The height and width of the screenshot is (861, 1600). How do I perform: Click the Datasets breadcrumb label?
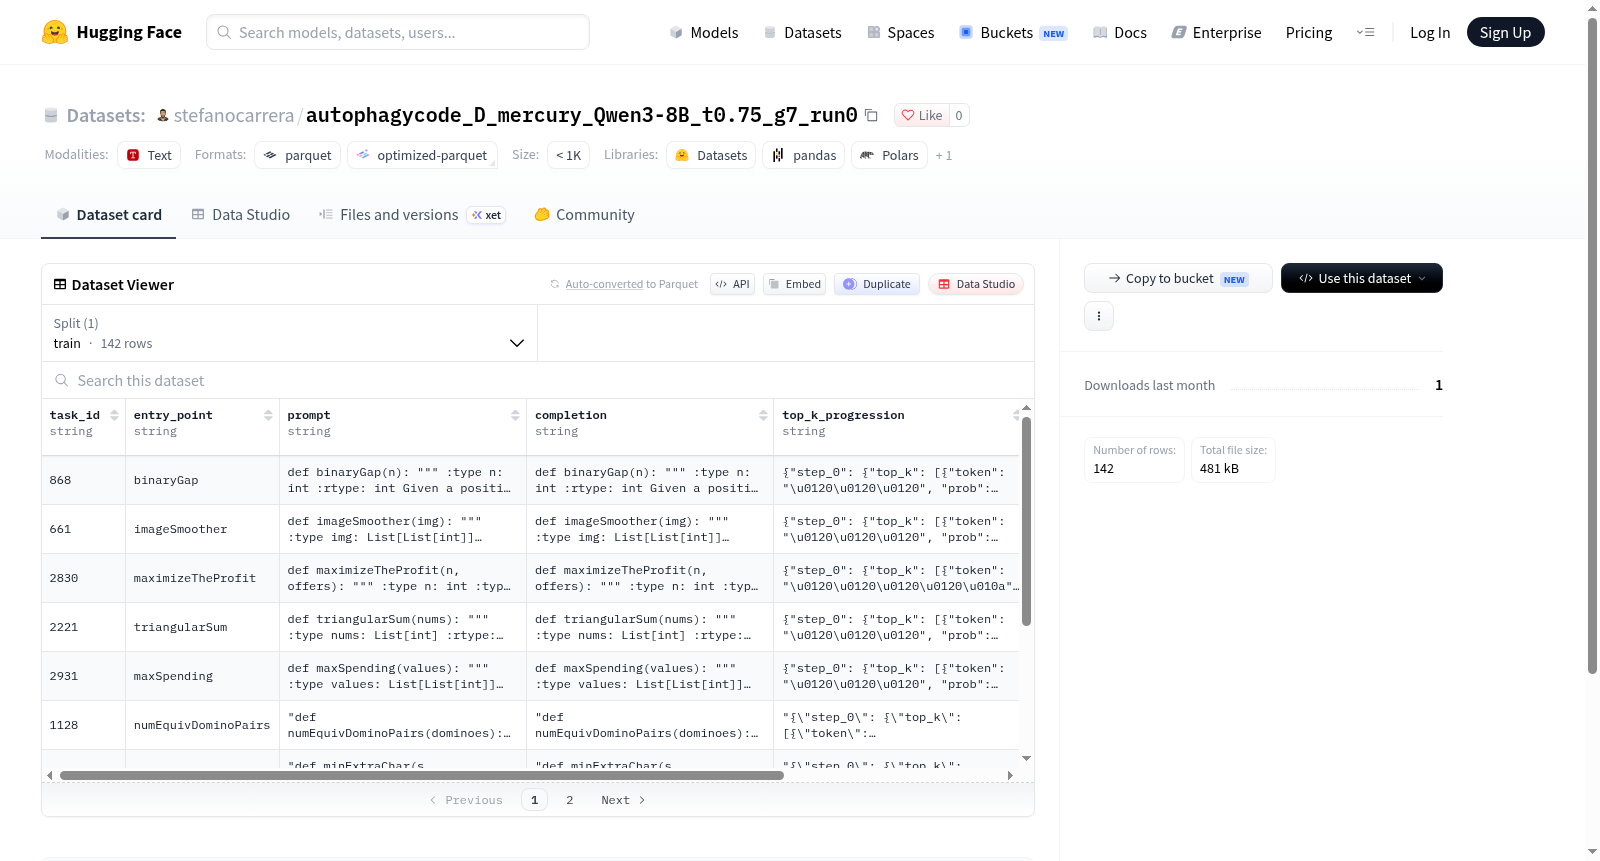pos(105,115)
